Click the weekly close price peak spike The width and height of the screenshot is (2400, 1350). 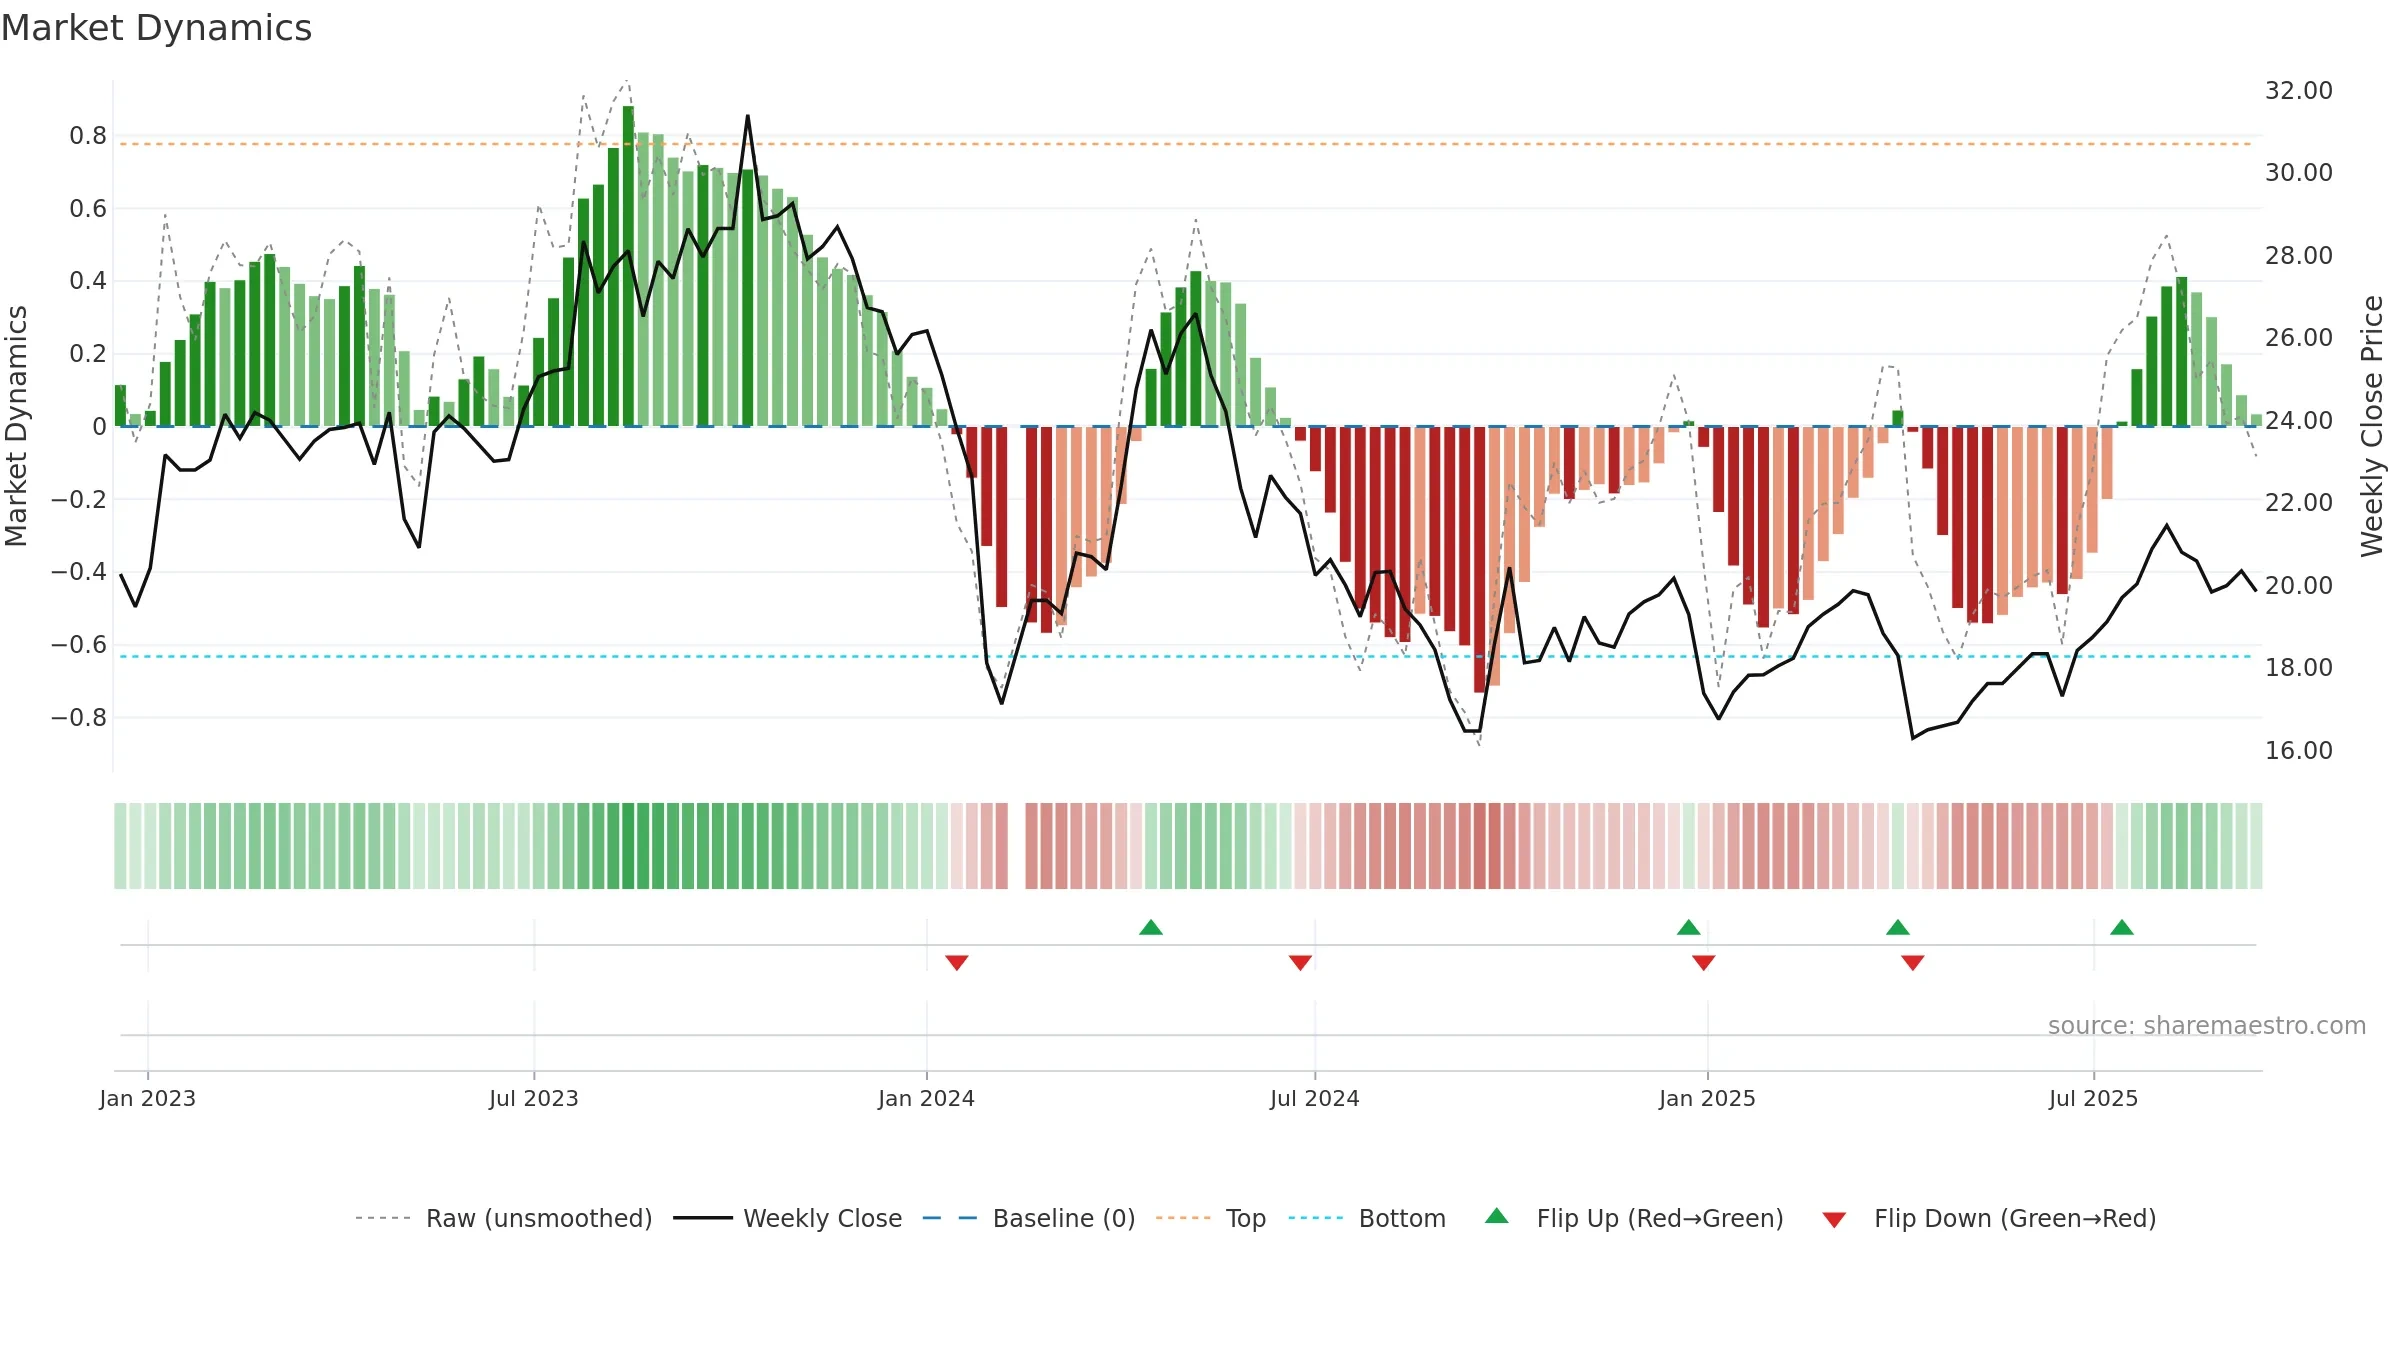click(748, 117)
